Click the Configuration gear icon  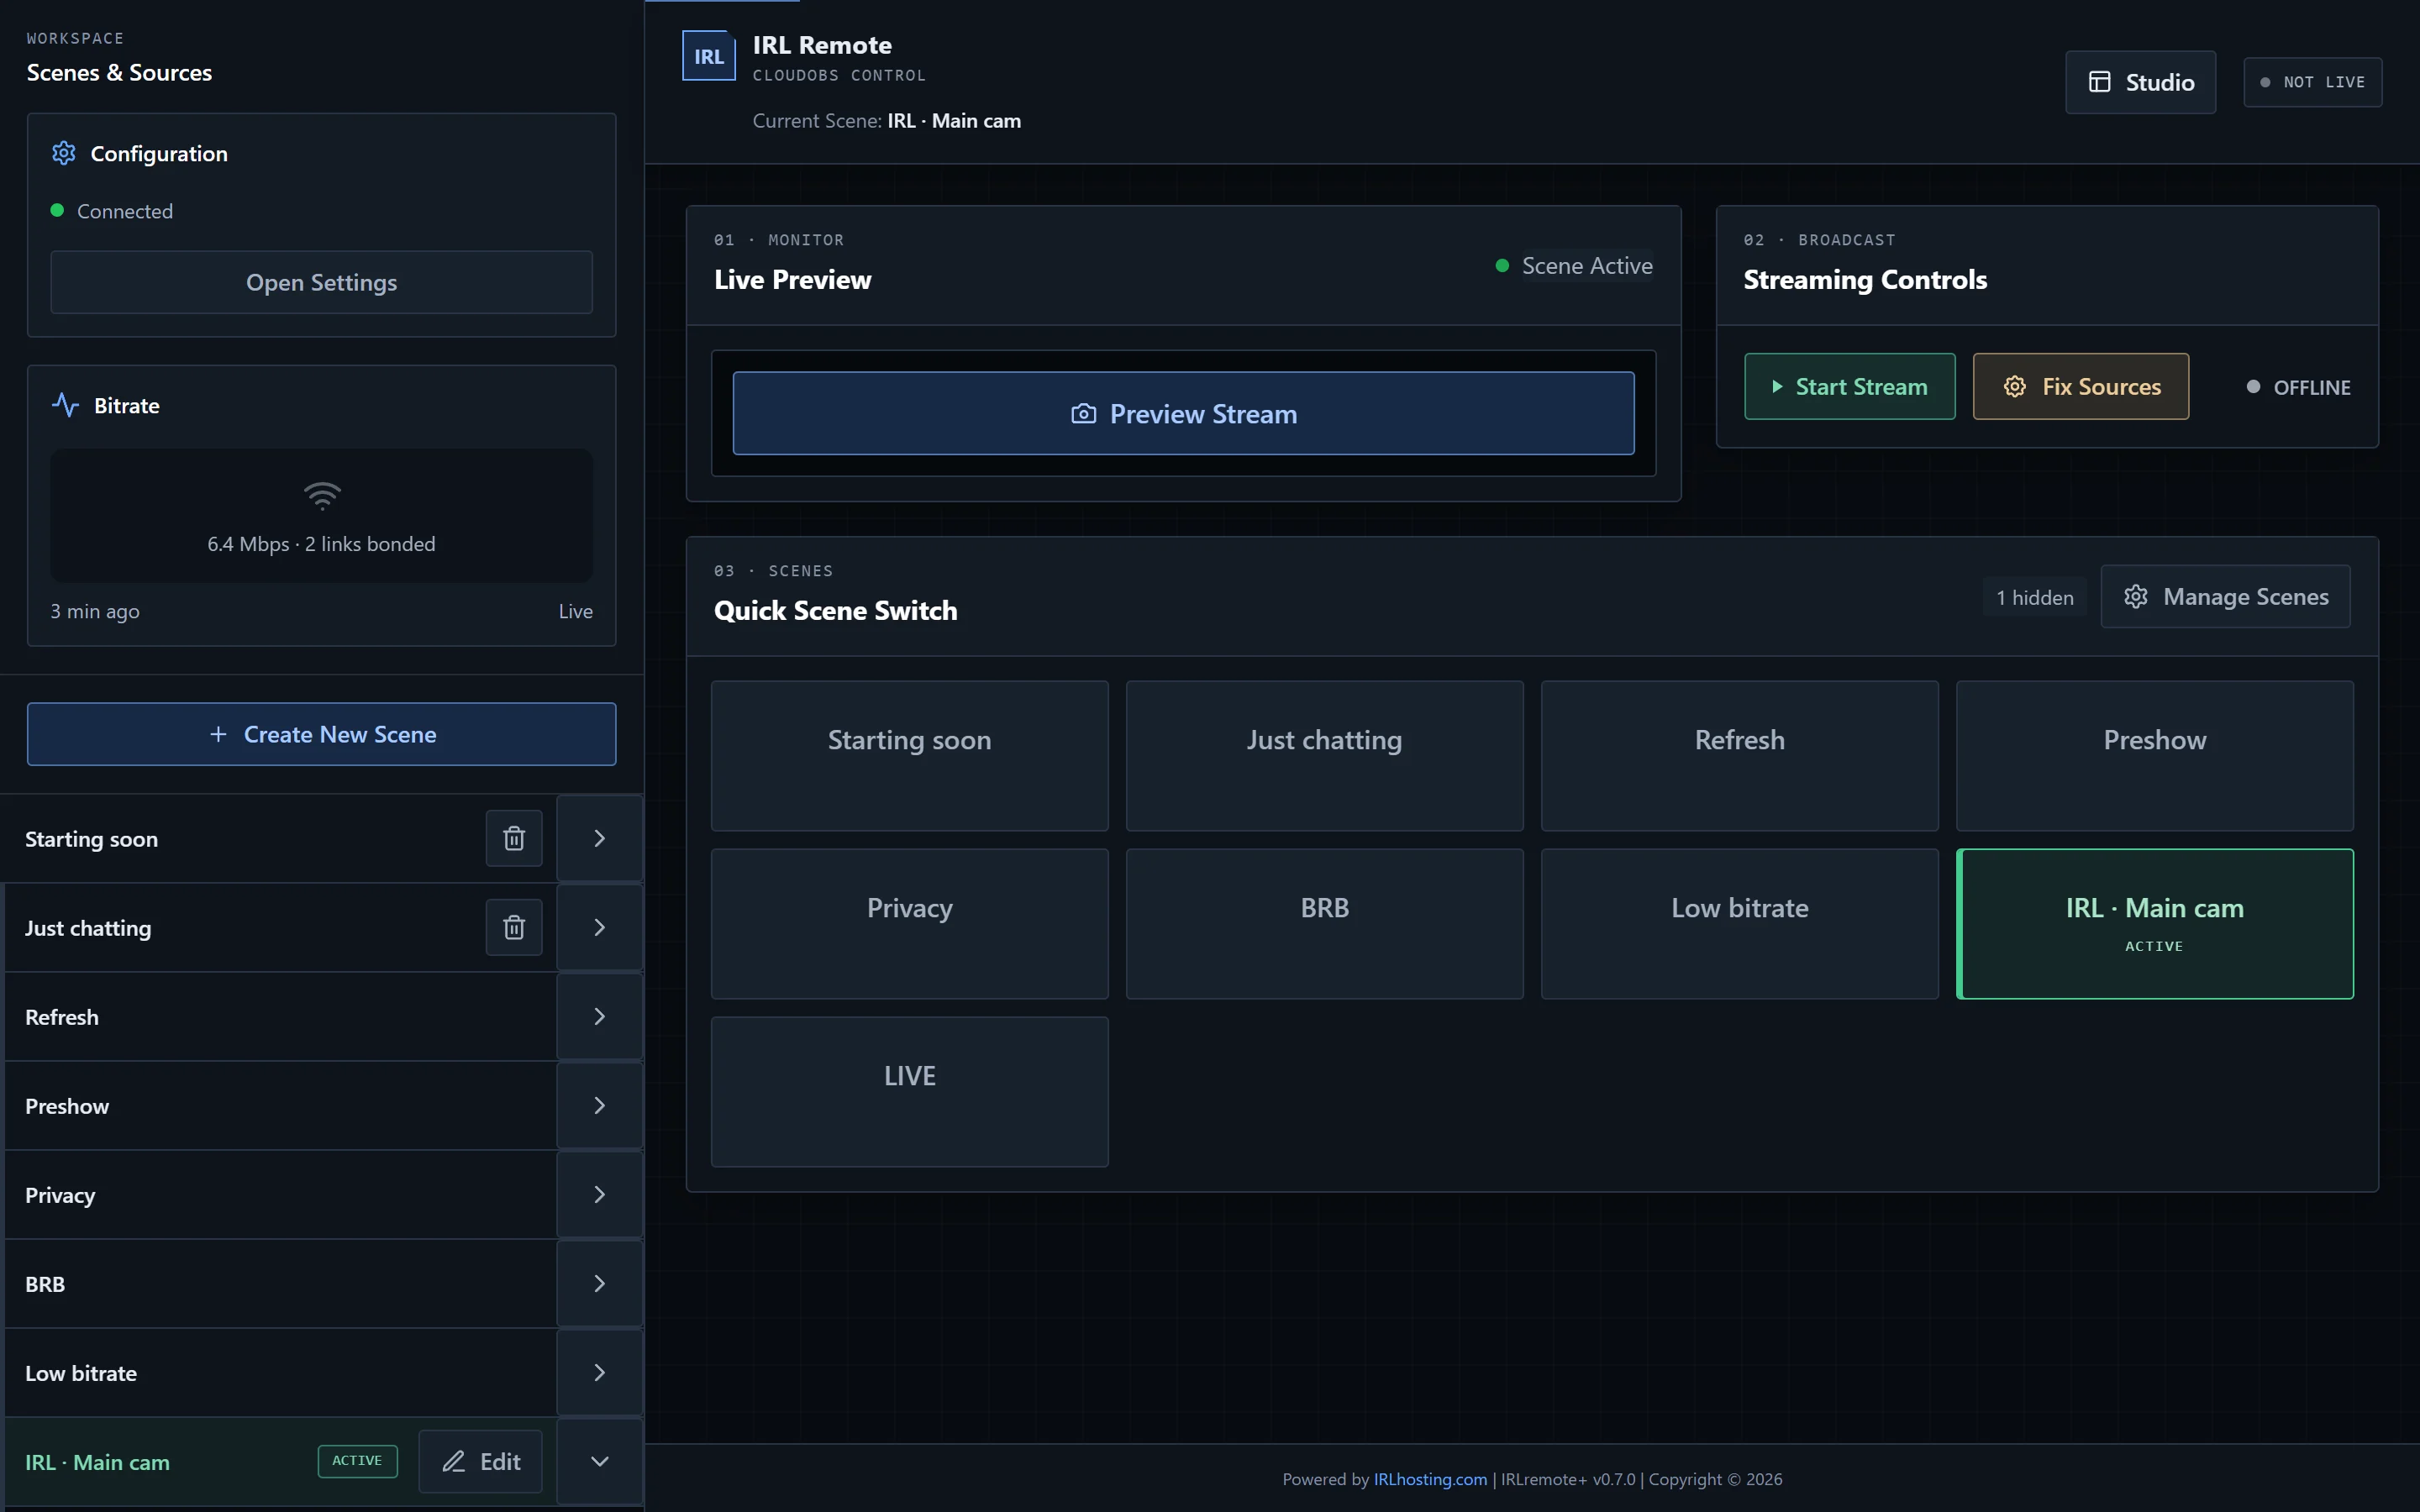tap(64, 153)
